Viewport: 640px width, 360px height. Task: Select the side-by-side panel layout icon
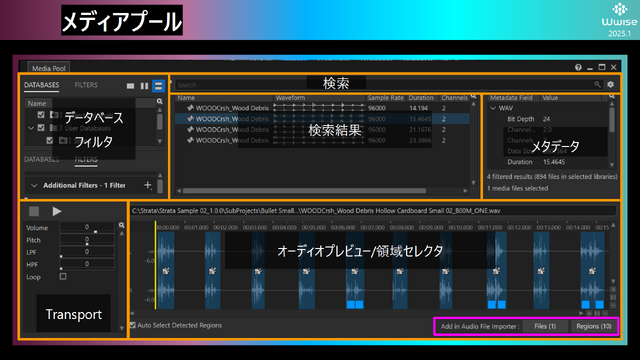tap(144, 86)
